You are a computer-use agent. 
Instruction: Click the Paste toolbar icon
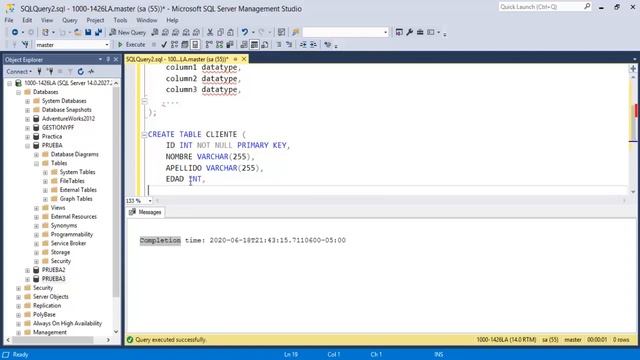coord(231,32)
